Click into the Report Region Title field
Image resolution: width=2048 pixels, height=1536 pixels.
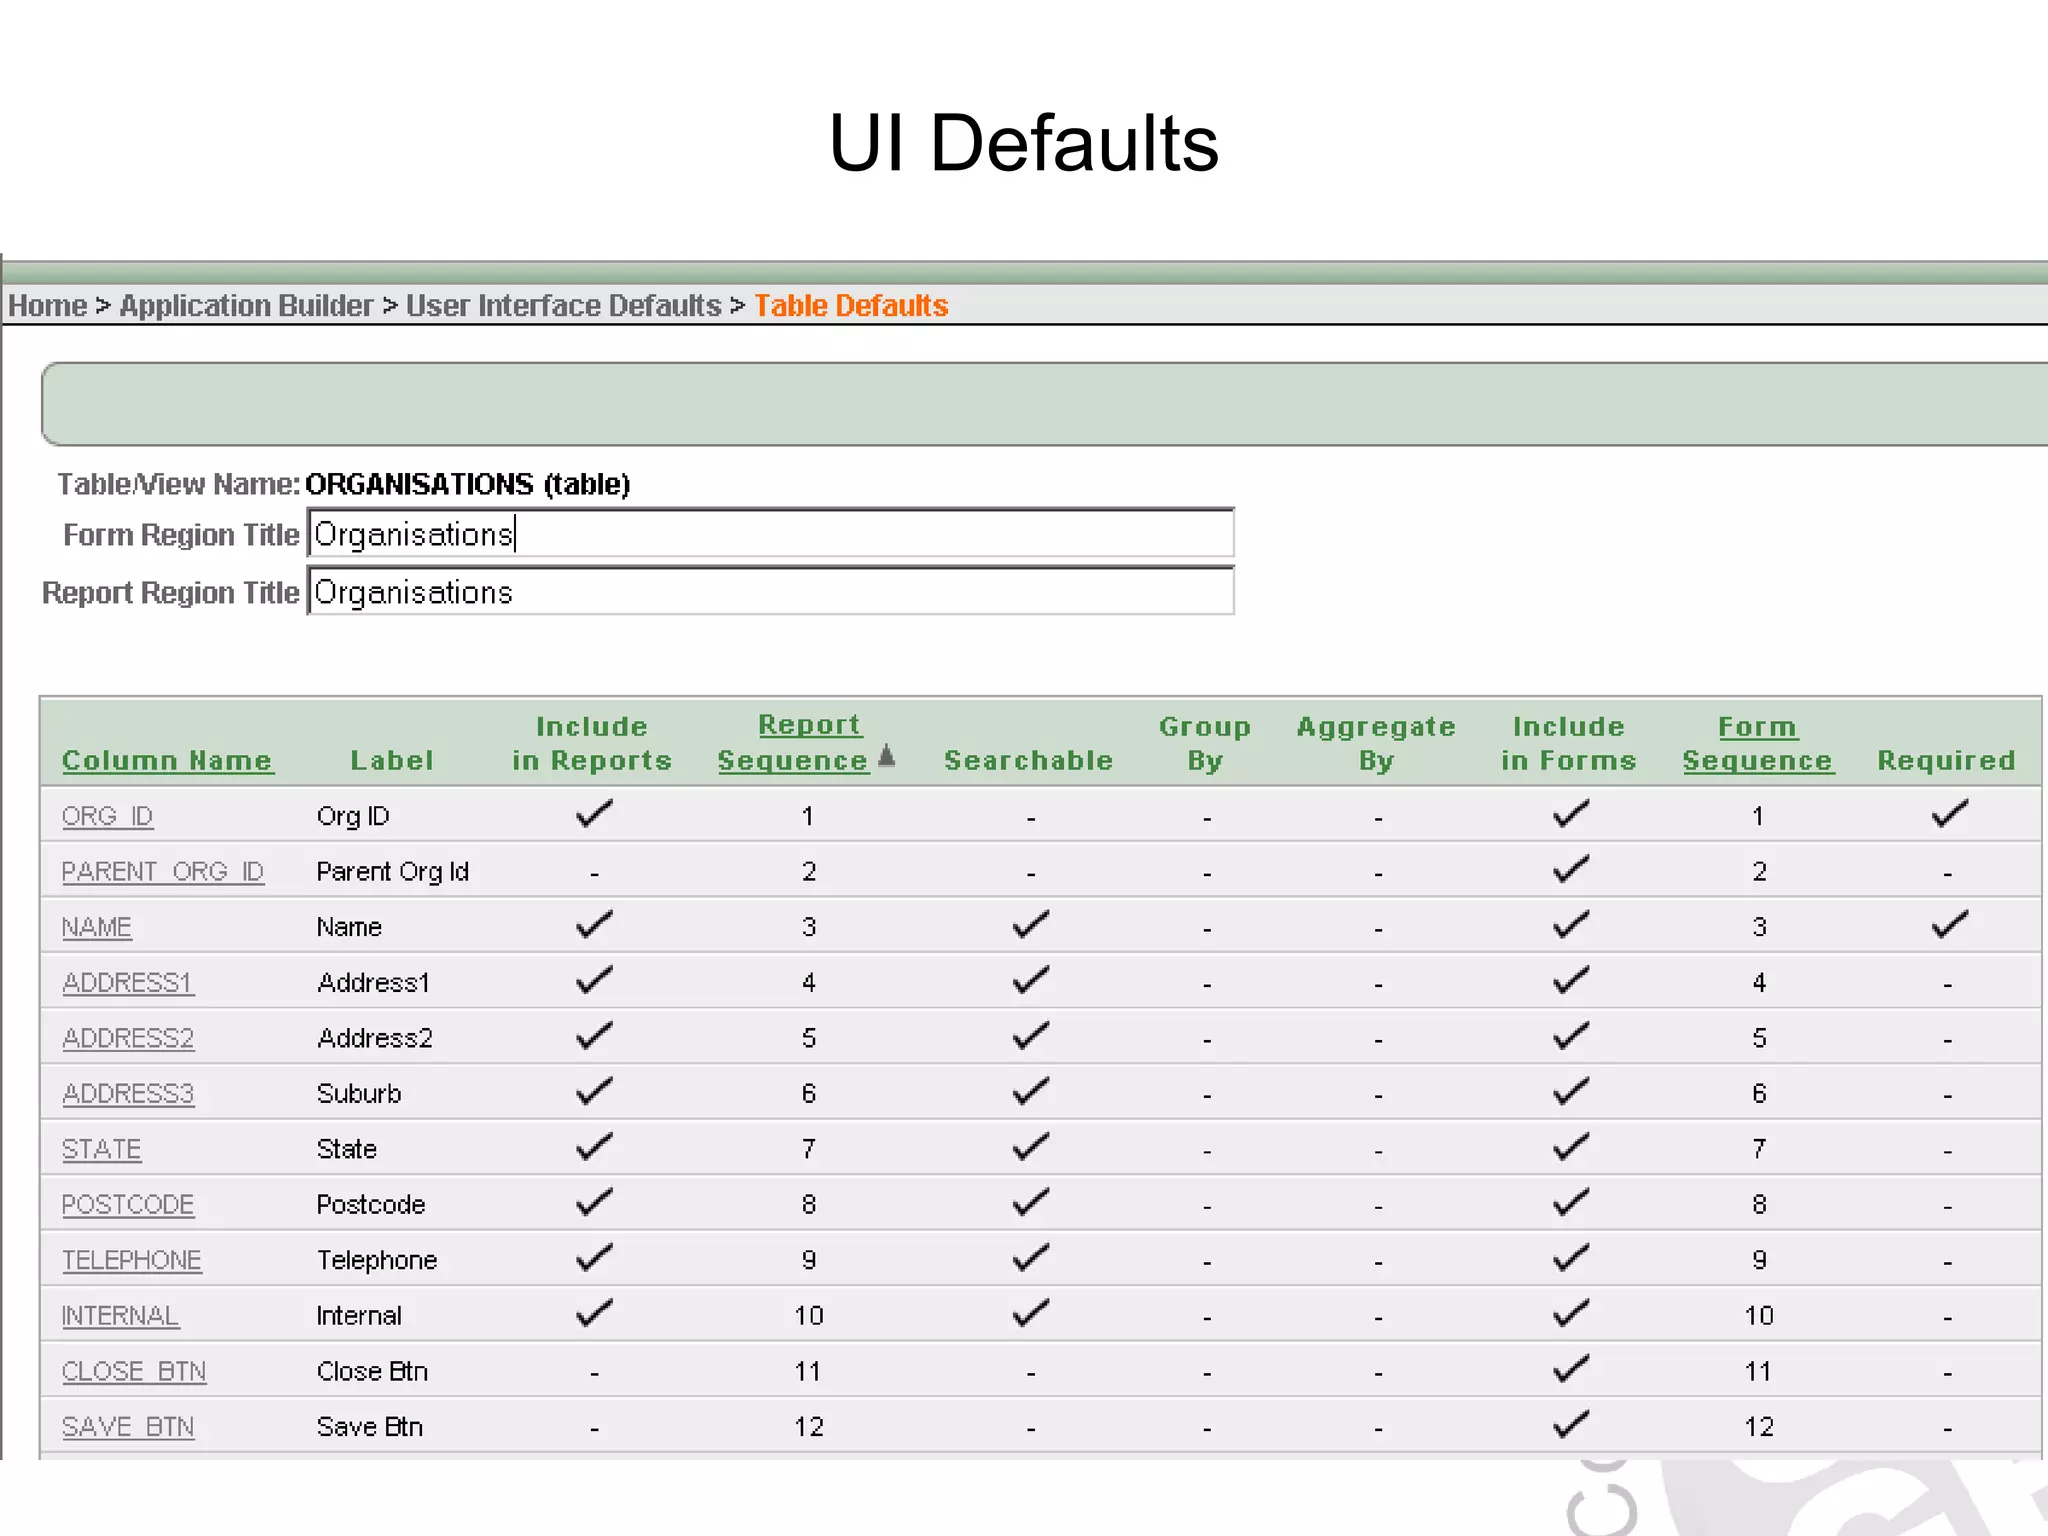click(x=771, y=592)
